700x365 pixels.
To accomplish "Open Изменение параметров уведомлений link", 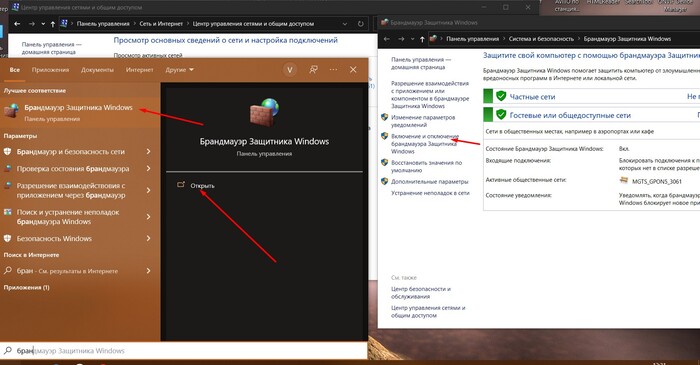I will pos(423,121).
